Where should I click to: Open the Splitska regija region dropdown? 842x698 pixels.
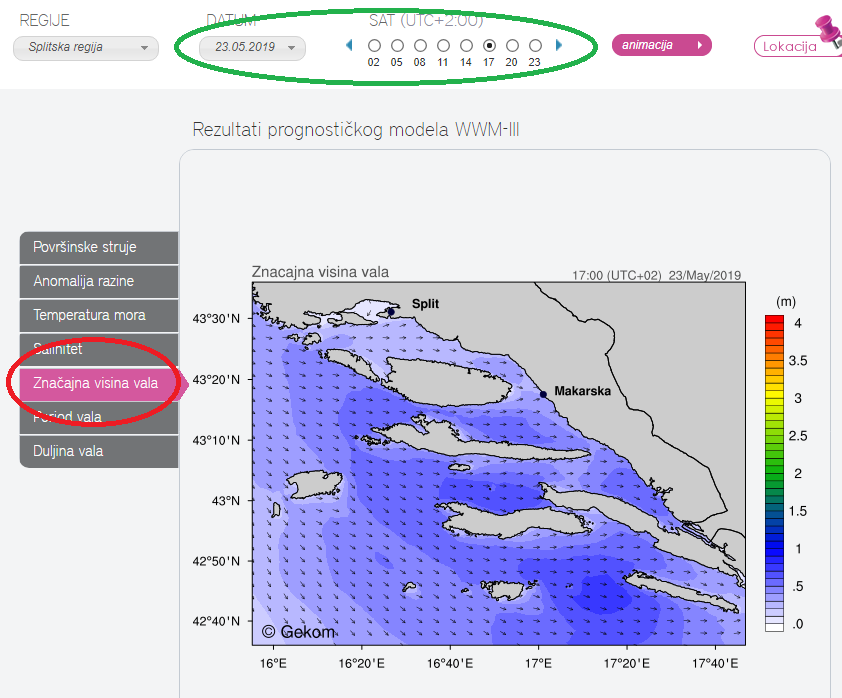[x=86, y=47]
